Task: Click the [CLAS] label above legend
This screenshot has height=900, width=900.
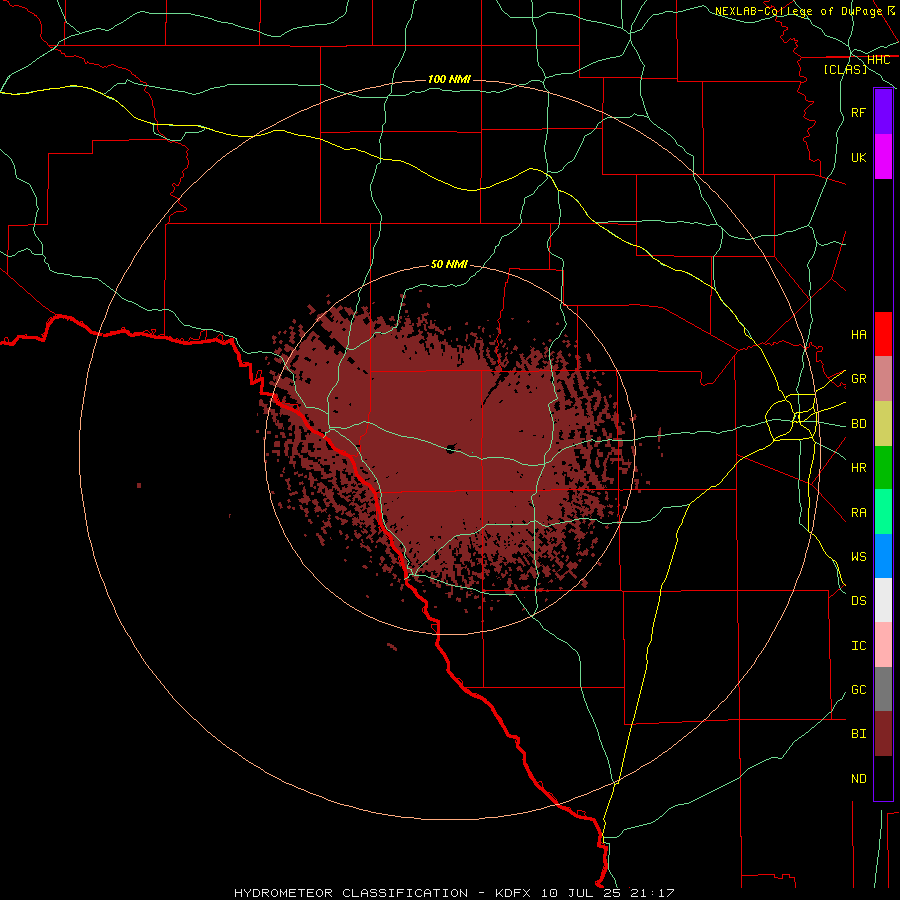Action: pos(845,70)
